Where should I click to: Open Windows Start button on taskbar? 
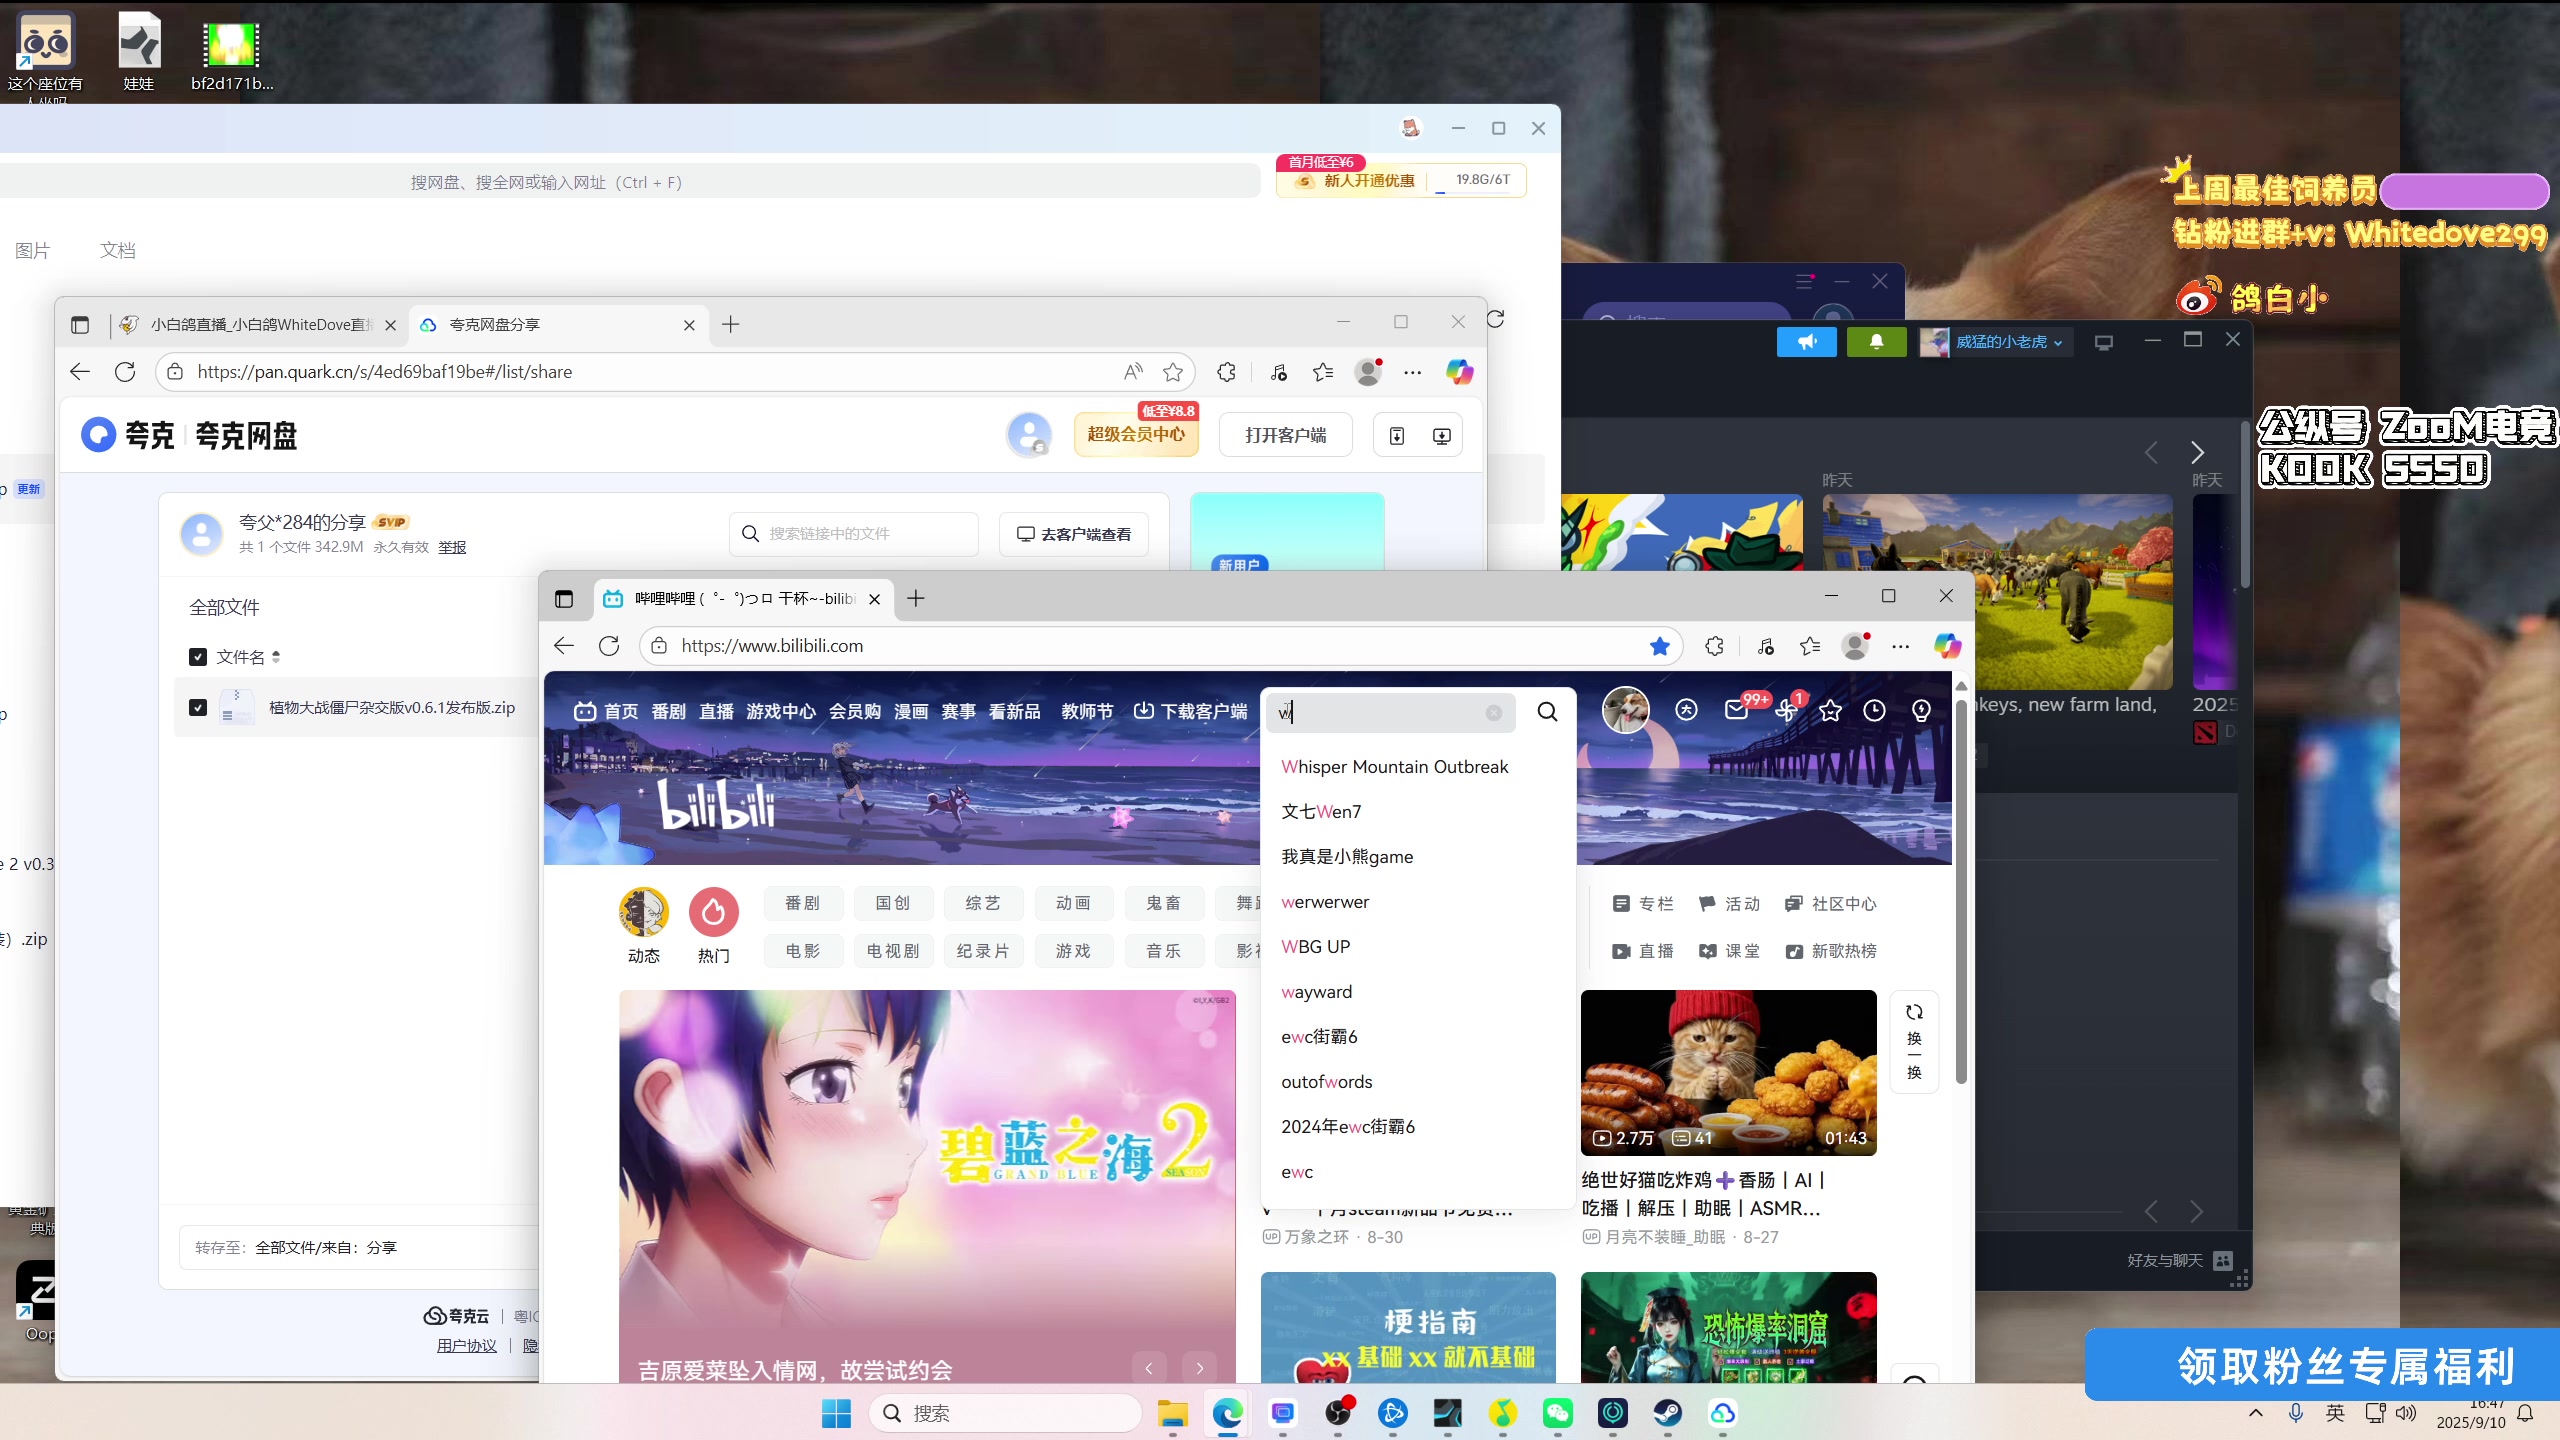(x=836, y=1413)
